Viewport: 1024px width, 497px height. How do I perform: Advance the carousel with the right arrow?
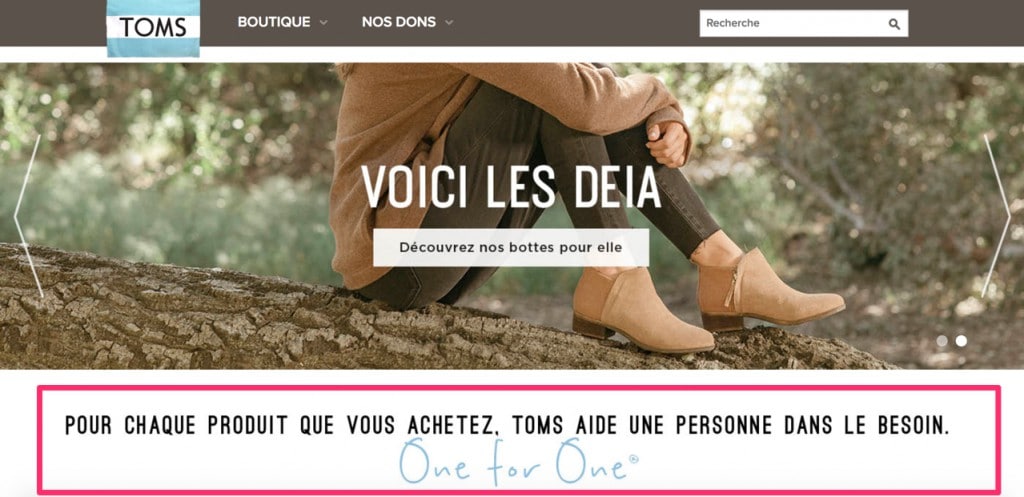[996, 216]
